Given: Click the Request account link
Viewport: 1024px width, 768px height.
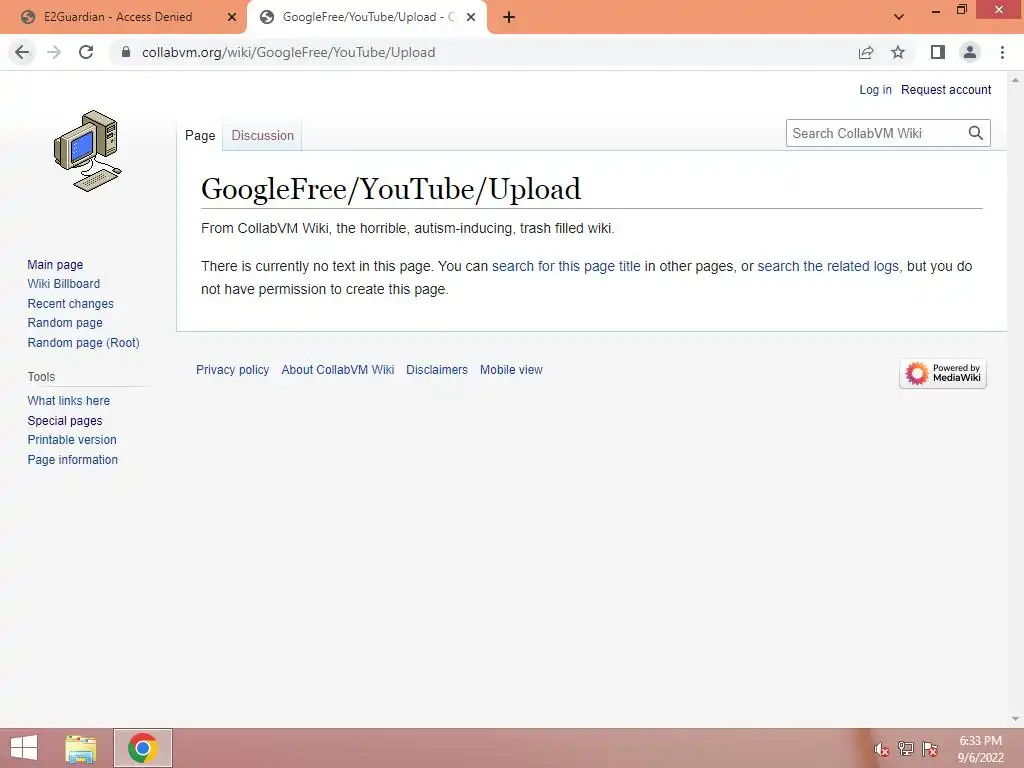Looking at the screenshot, I should (946, 89).
